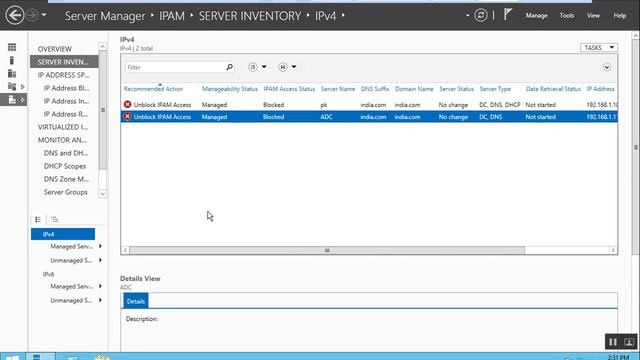Open DHCP Scopes navigation item
Viewport: 640px width, 360px height.
65,166
